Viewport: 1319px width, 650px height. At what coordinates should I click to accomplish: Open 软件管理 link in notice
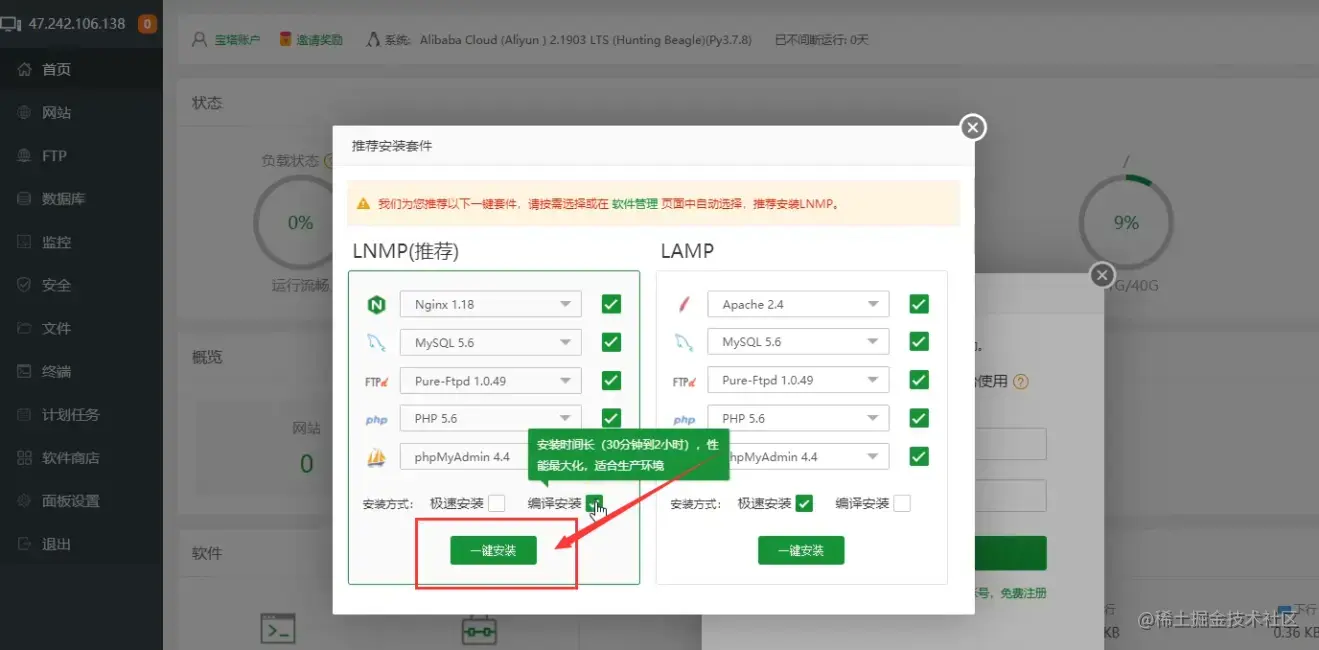635,203
